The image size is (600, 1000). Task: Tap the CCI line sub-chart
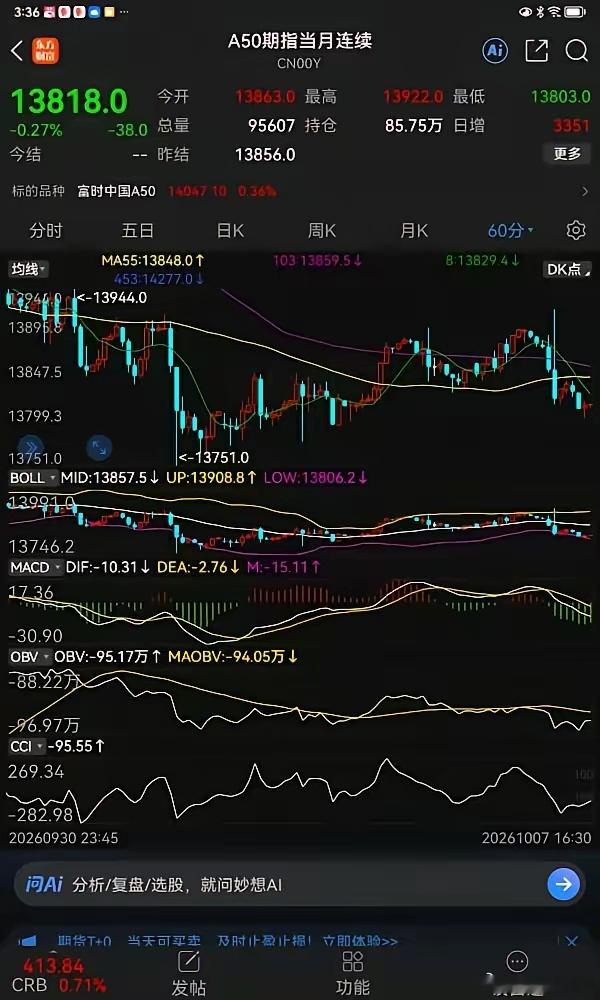[300, 791]
